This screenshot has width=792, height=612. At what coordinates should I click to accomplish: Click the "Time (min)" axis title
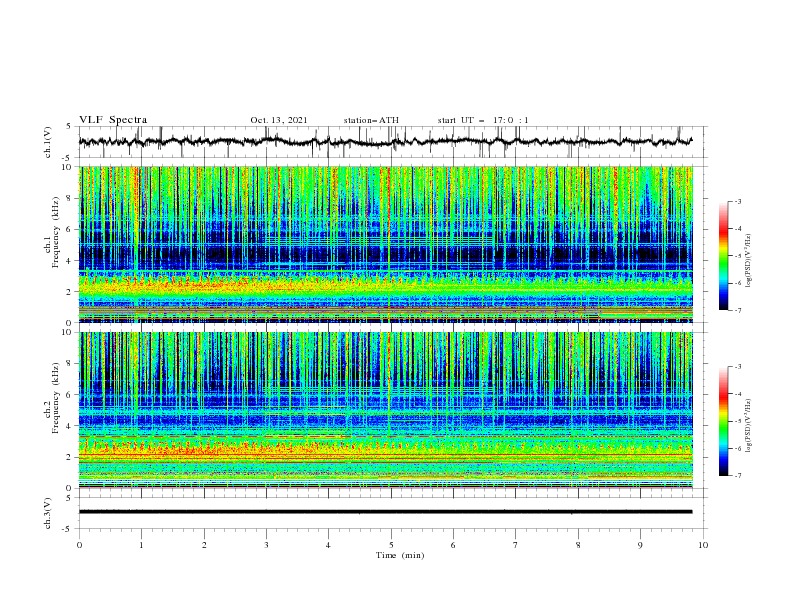[x=400, y=555]
